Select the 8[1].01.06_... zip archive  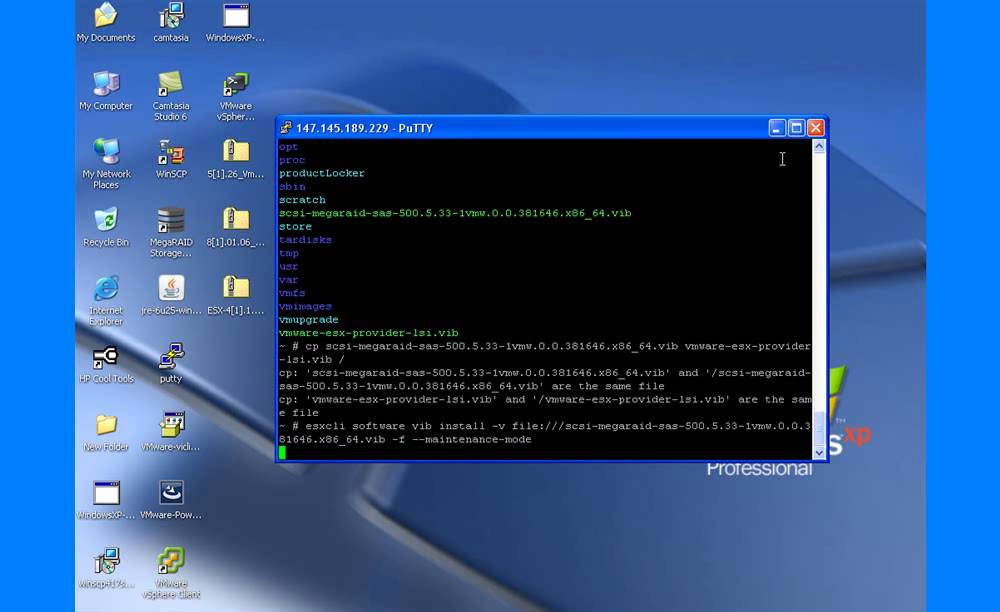pos(235,227)
